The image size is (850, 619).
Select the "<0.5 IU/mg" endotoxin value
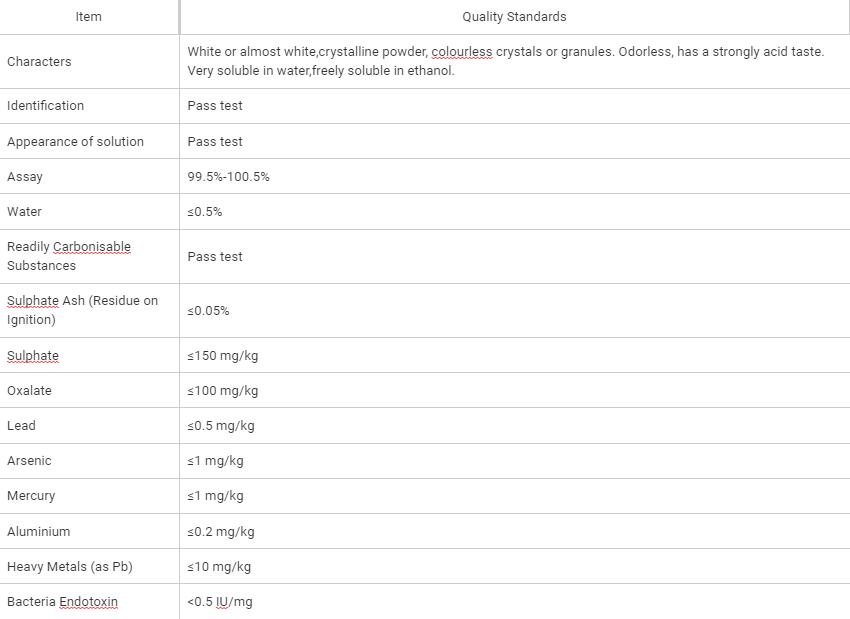coord(219,602)
